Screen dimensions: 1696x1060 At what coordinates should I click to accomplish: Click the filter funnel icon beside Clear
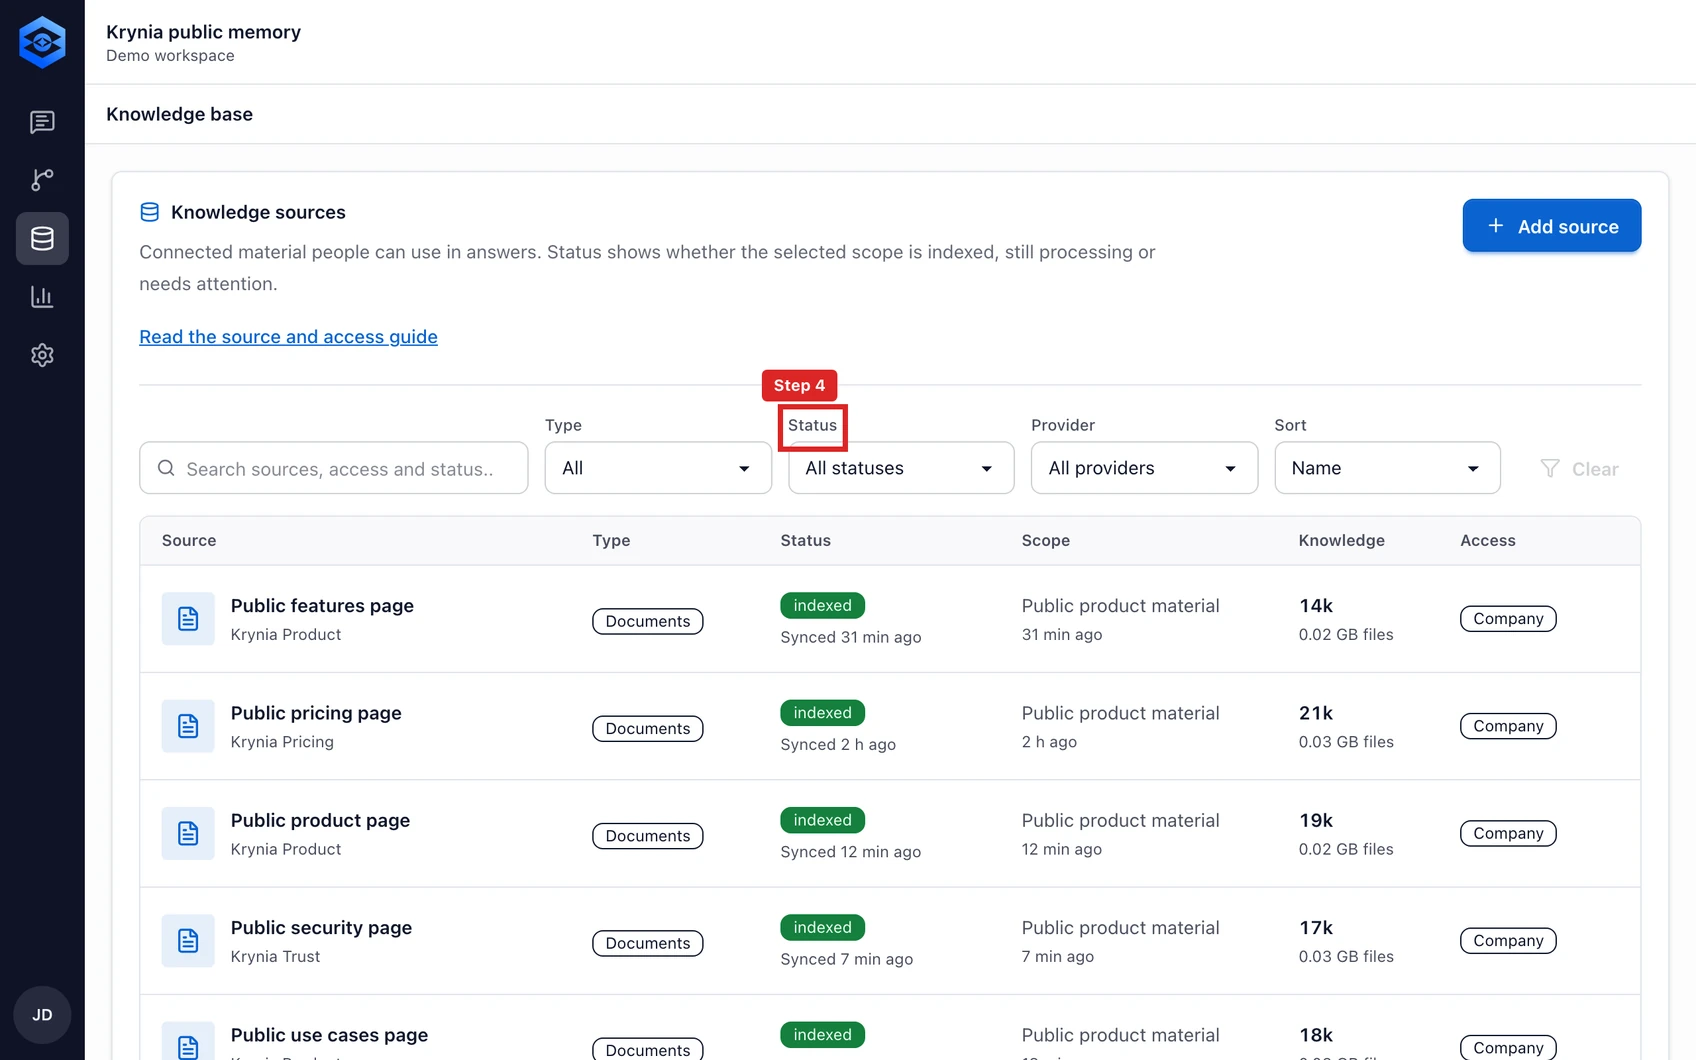(1550, 469)
